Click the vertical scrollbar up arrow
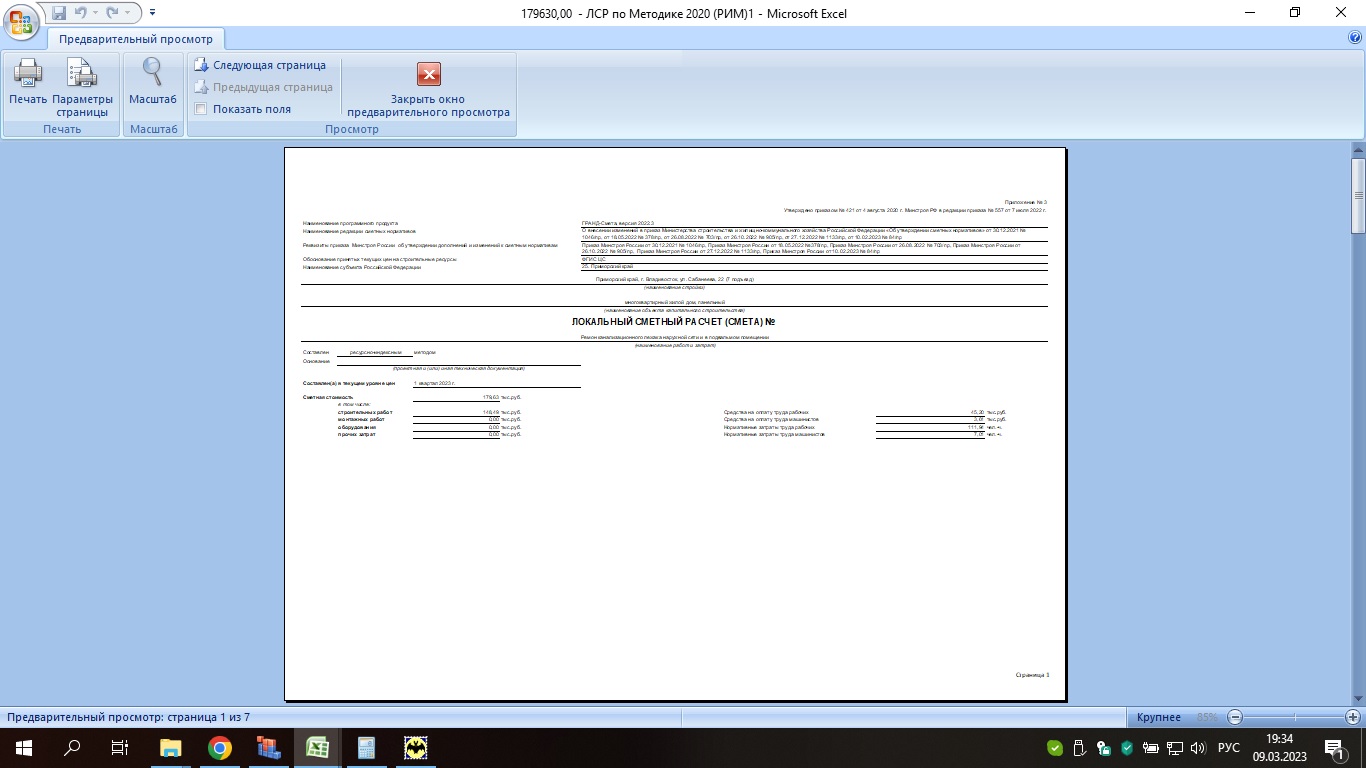This screenshot has width=1366, height=768. coord(1358,149)
